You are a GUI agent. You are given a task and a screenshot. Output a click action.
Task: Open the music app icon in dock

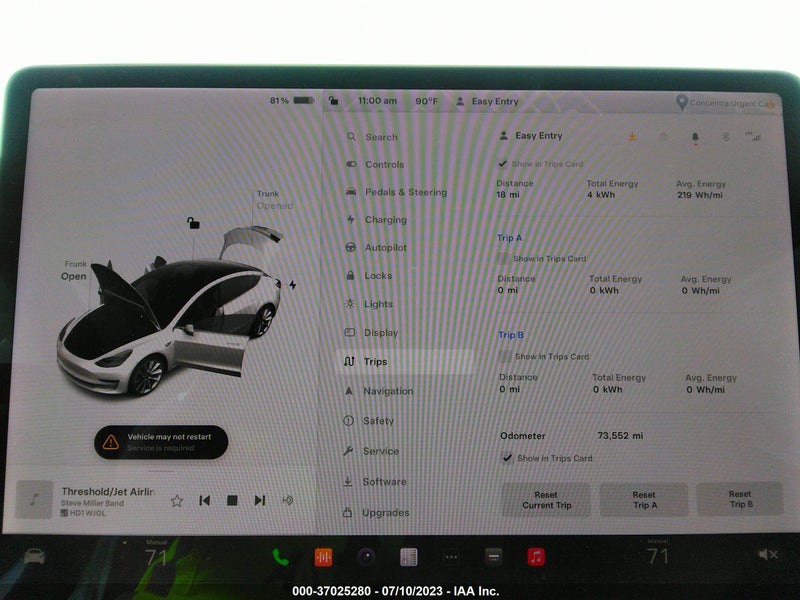[536, 557]
